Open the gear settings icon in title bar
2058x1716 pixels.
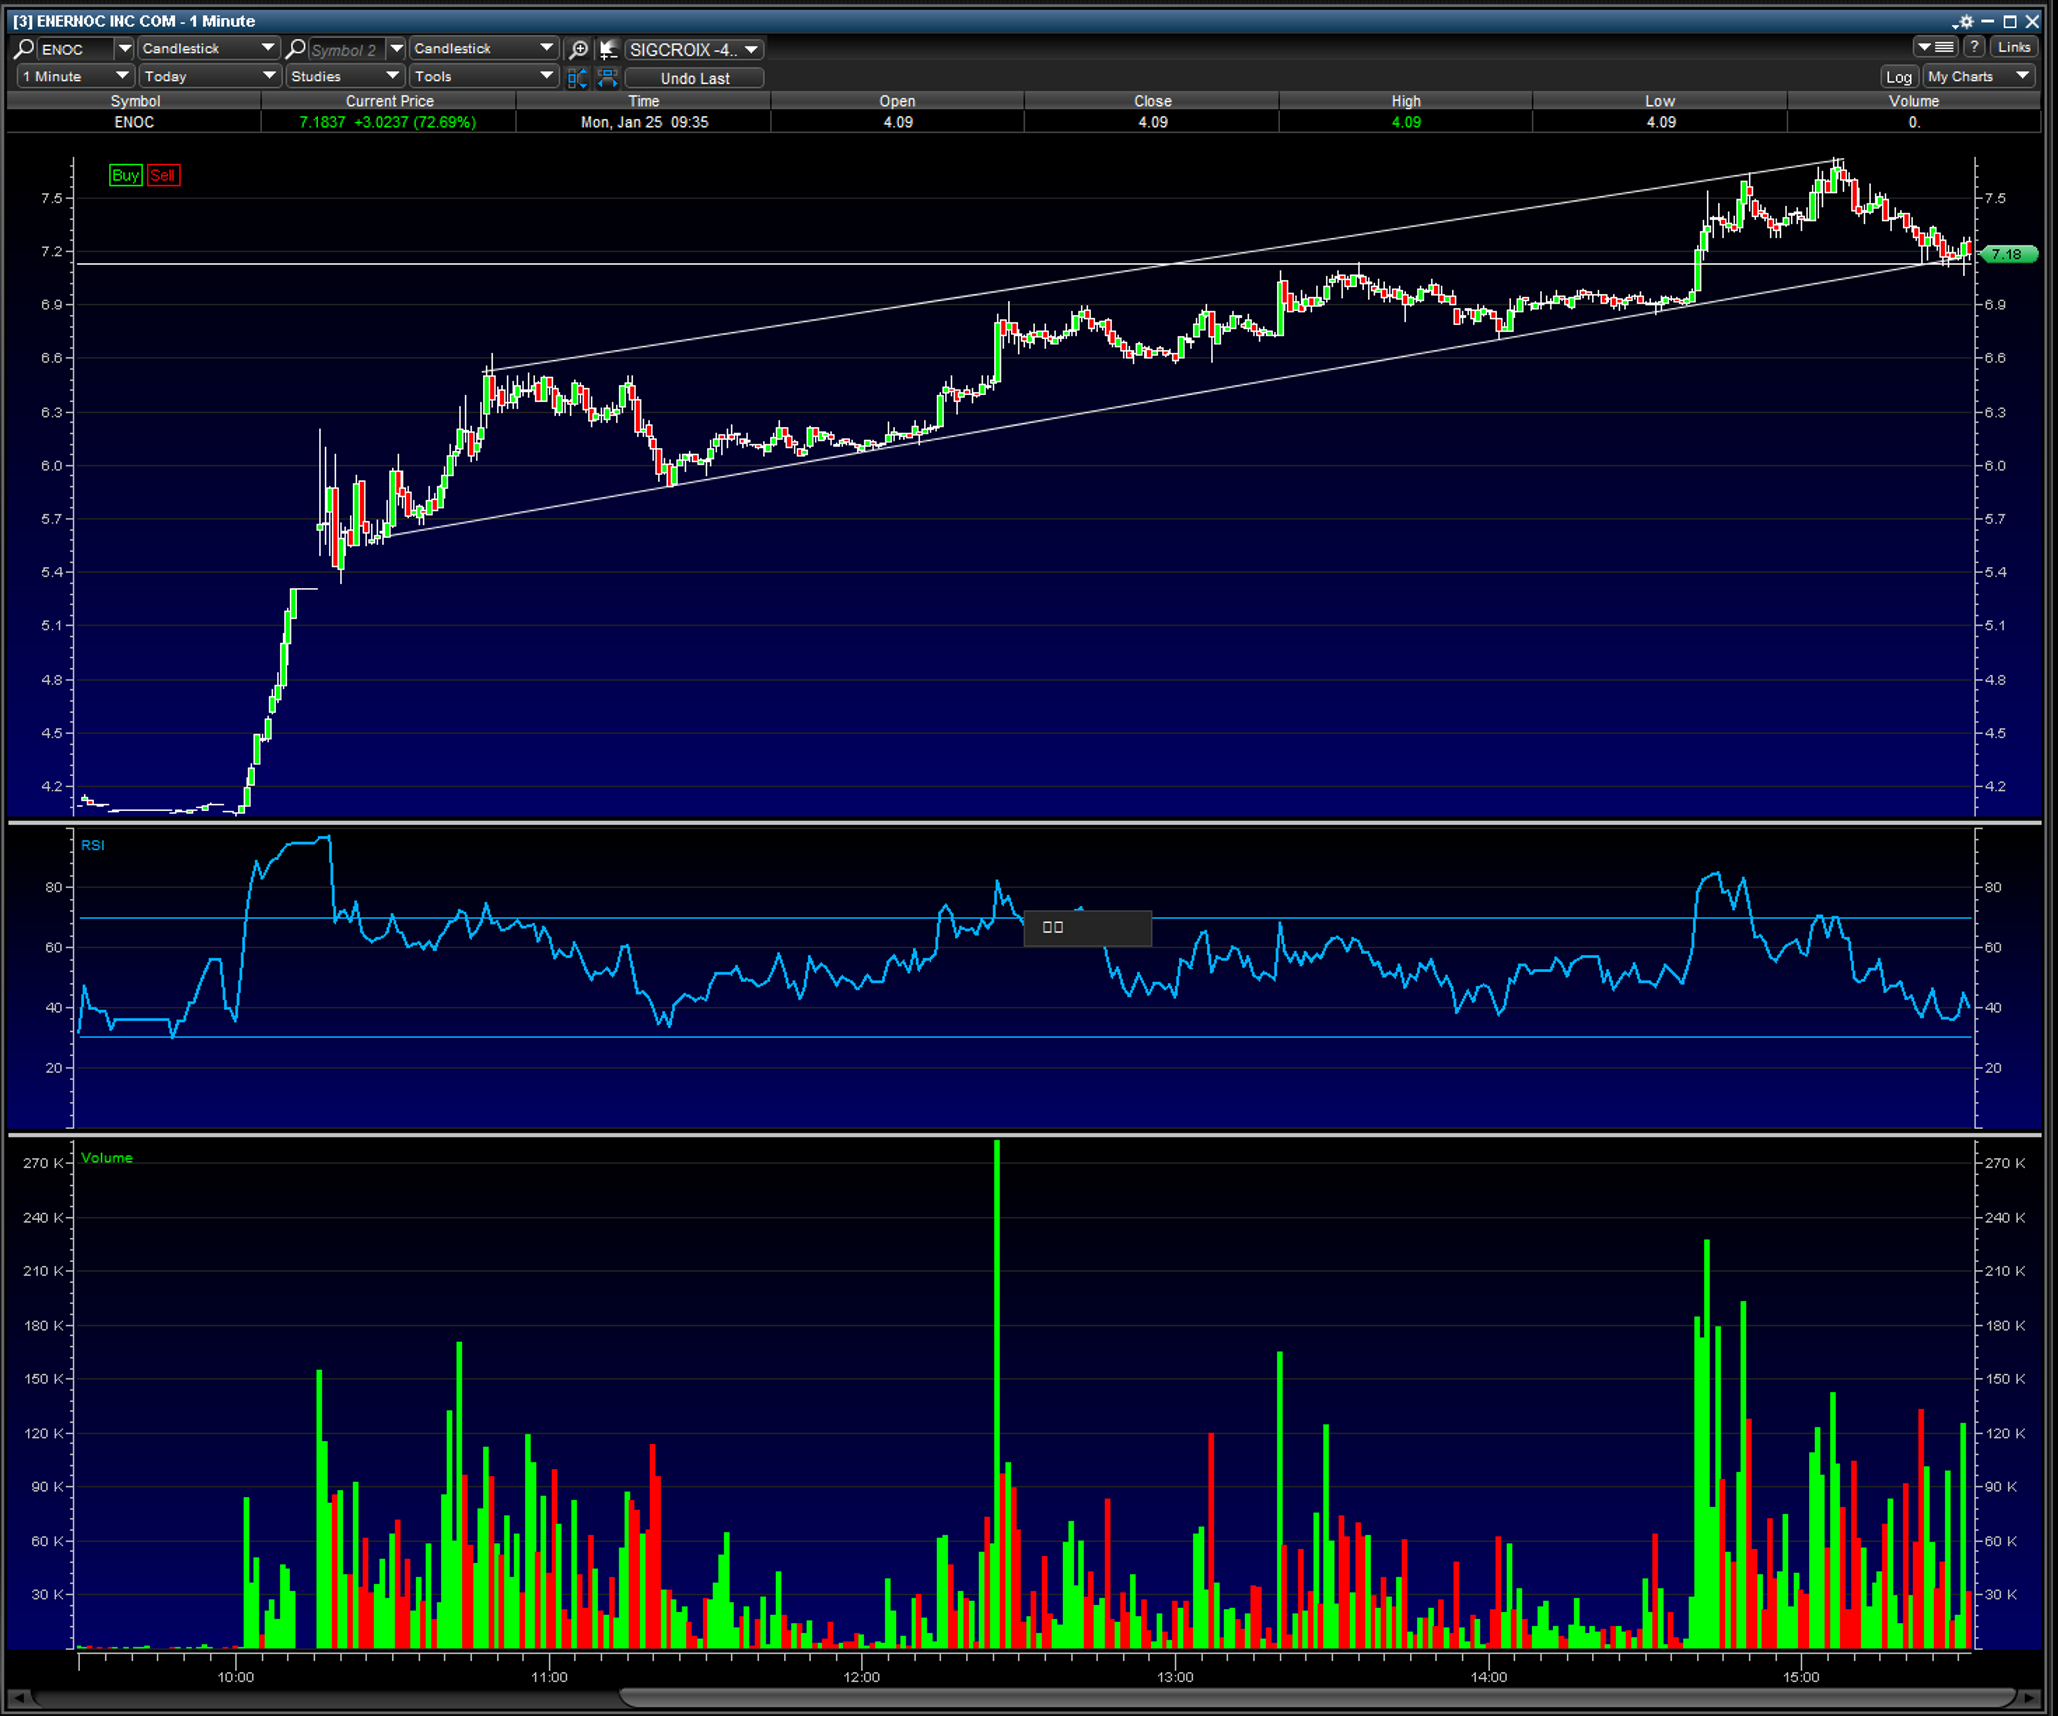[1965, 20]
